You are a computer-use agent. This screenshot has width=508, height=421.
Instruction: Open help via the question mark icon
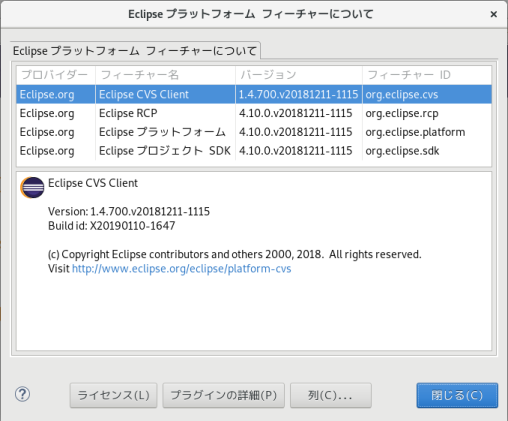click(22, 394)
